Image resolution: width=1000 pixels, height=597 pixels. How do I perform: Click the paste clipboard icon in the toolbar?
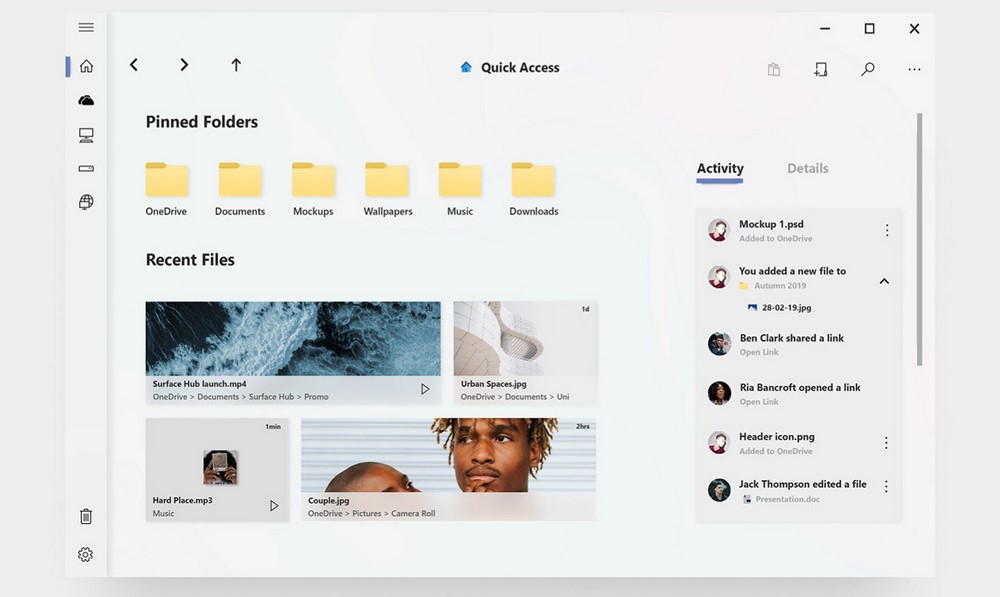pos(774,69)
